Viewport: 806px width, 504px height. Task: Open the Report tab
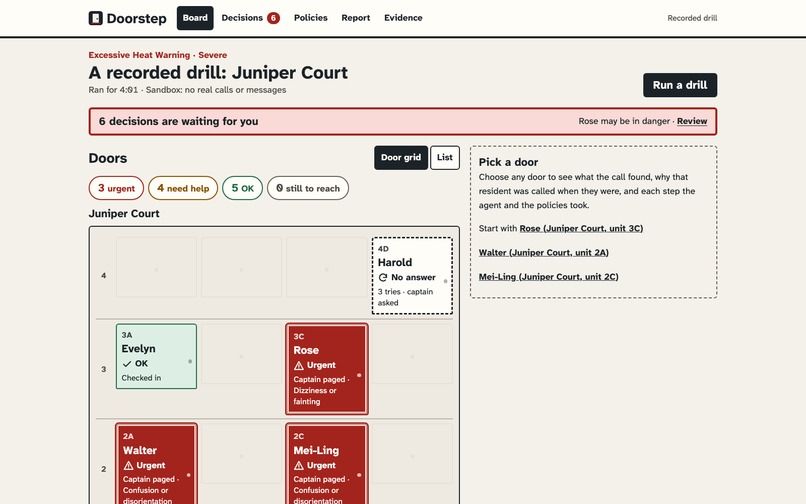point(356,18)
